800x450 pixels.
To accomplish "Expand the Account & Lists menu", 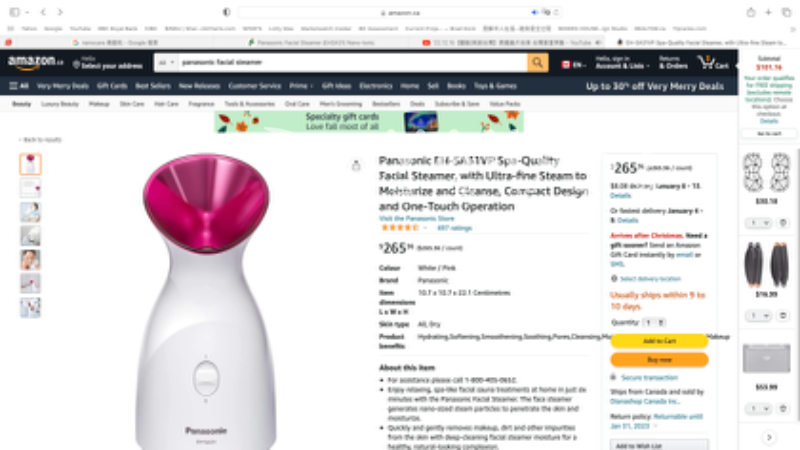I will (622, 63).
